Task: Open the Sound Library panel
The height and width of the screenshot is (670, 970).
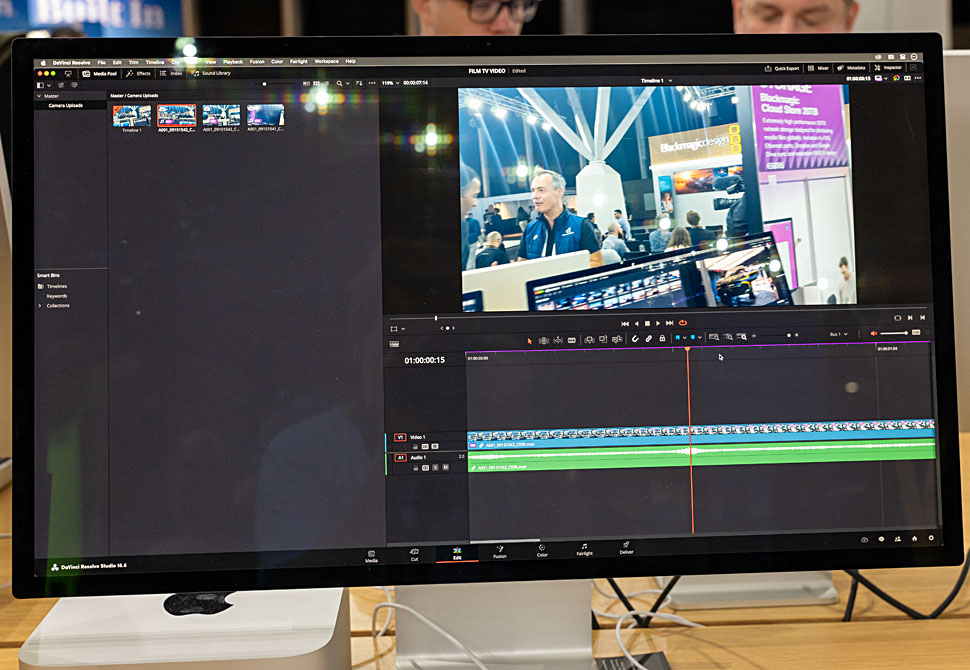Action: [212, 73]
